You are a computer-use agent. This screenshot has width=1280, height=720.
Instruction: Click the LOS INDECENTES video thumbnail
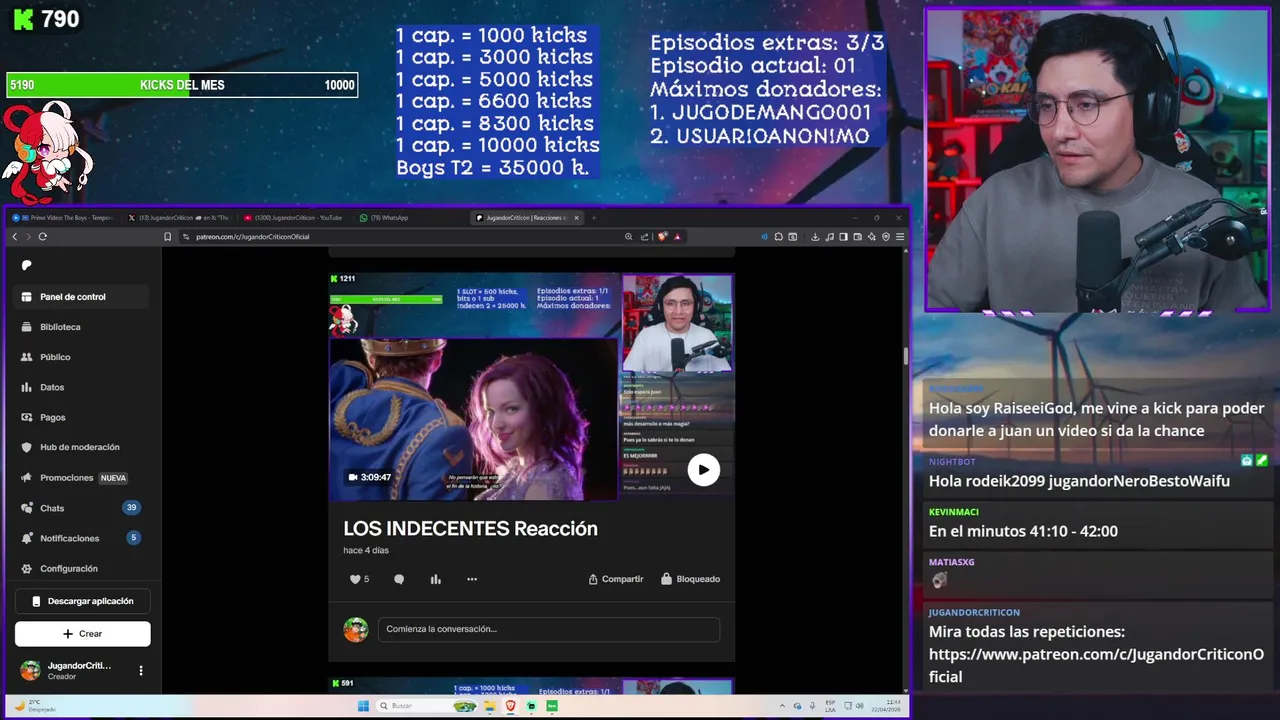coord(531,386)
